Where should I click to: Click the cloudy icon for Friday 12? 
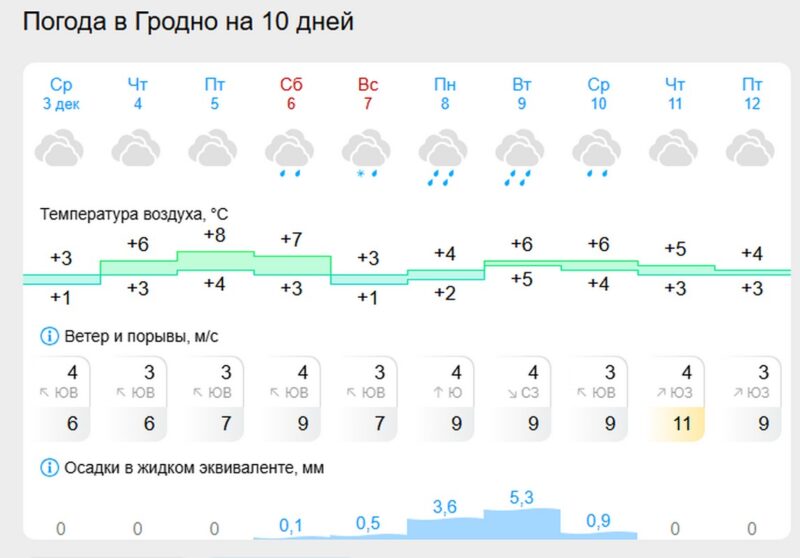coord(751,150)
